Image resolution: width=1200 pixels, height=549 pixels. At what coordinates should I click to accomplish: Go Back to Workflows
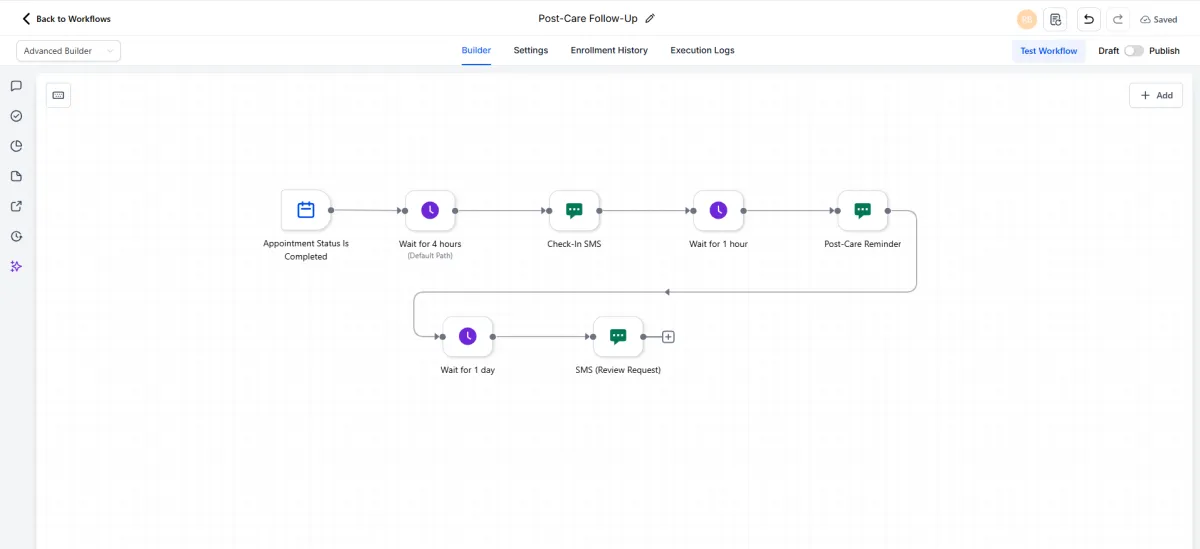pos(66,19)
